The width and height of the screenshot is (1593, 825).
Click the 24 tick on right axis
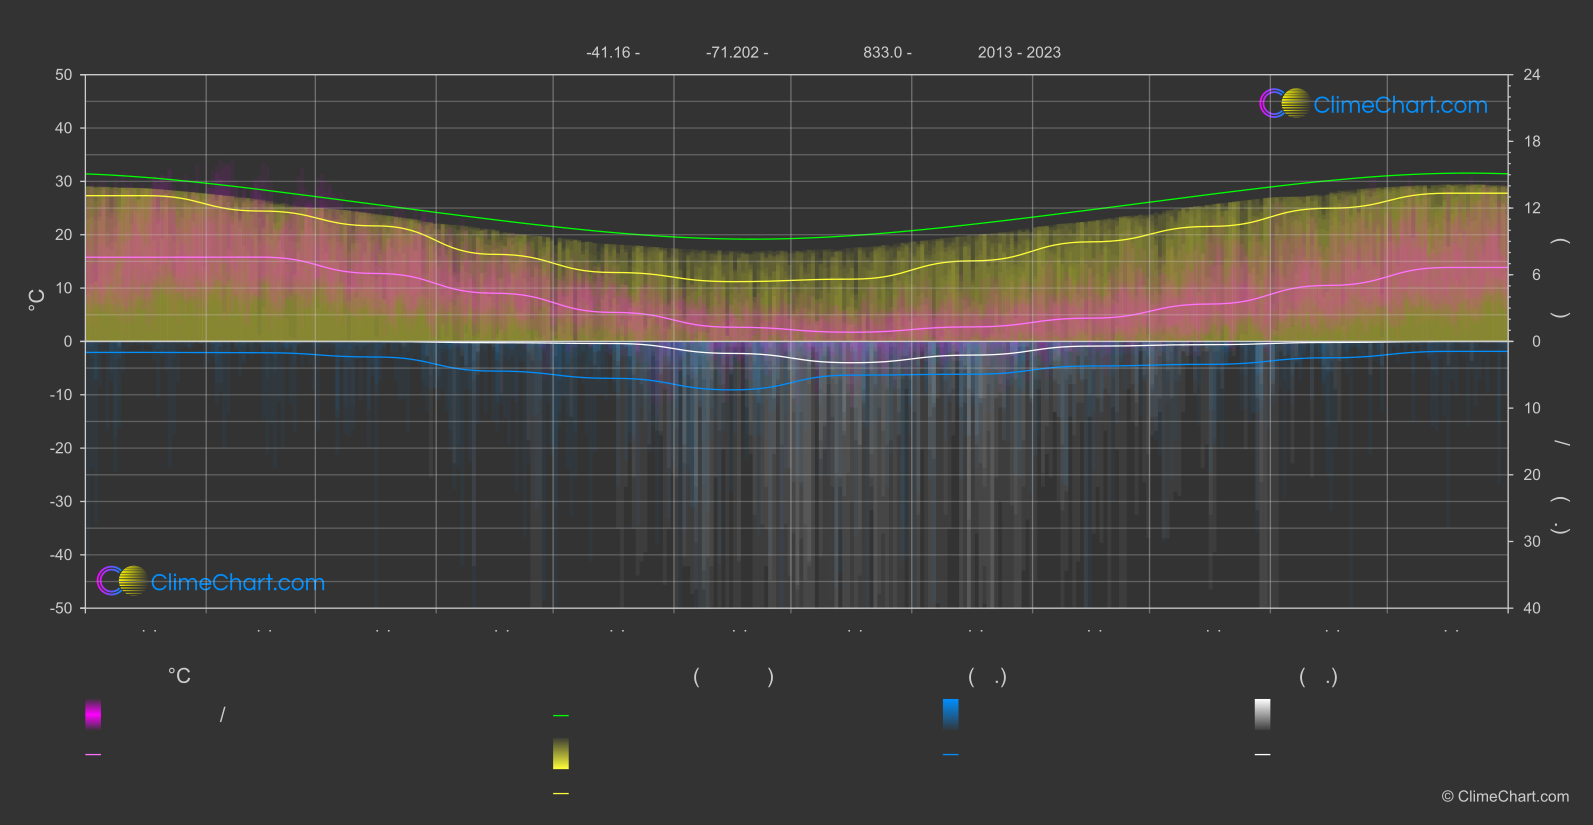tap(1532, 75)
